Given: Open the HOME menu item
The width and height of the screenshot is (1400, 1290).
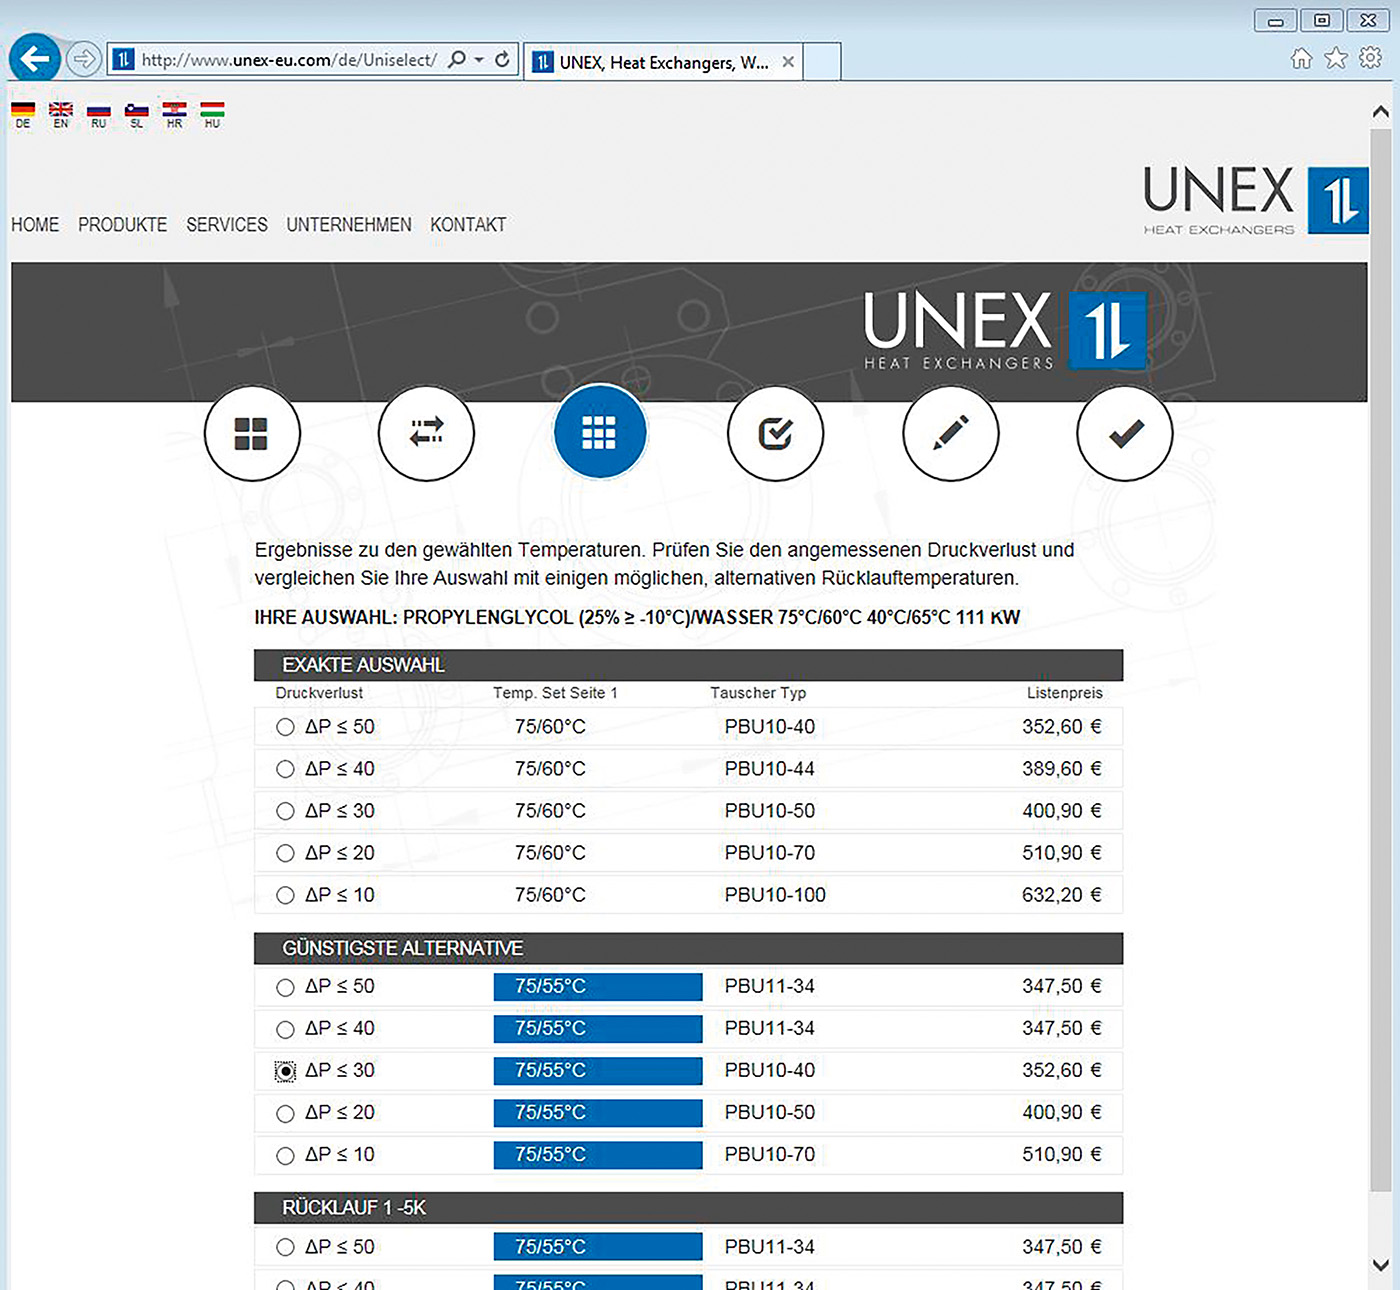Looking at the screenshot, I should 35,225.
